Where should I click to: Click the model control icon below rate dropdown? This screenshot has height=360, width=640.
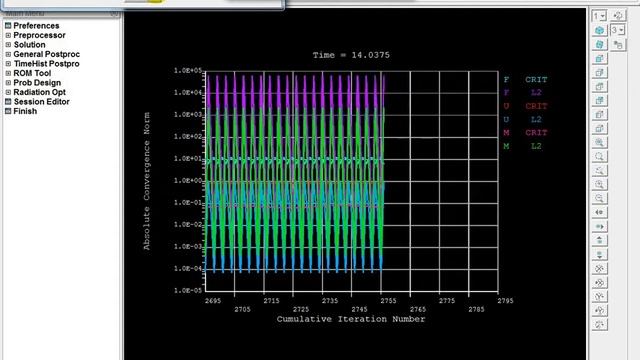[x=618, y=44]
